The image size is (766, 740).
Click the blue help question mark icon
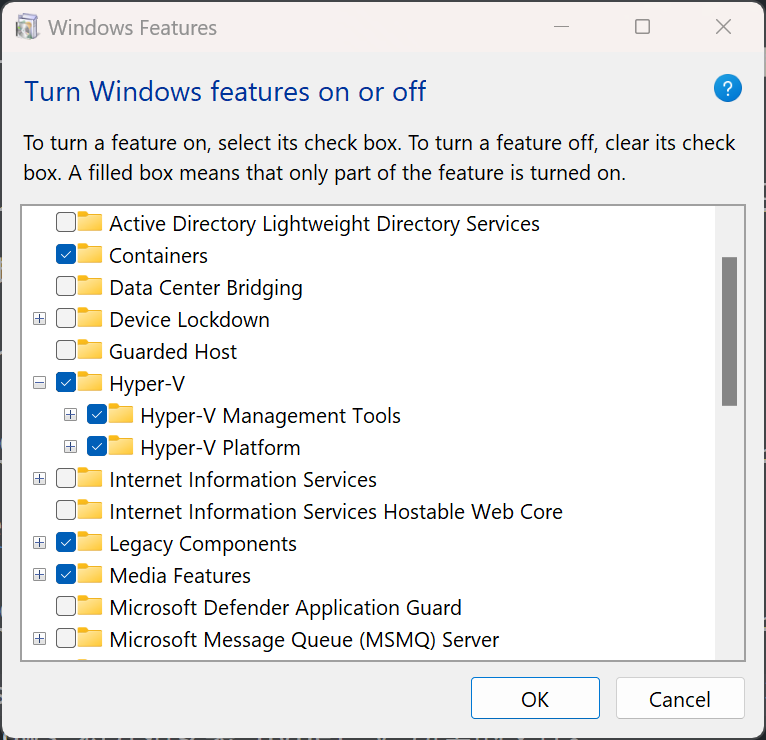(x=727, y=88)
